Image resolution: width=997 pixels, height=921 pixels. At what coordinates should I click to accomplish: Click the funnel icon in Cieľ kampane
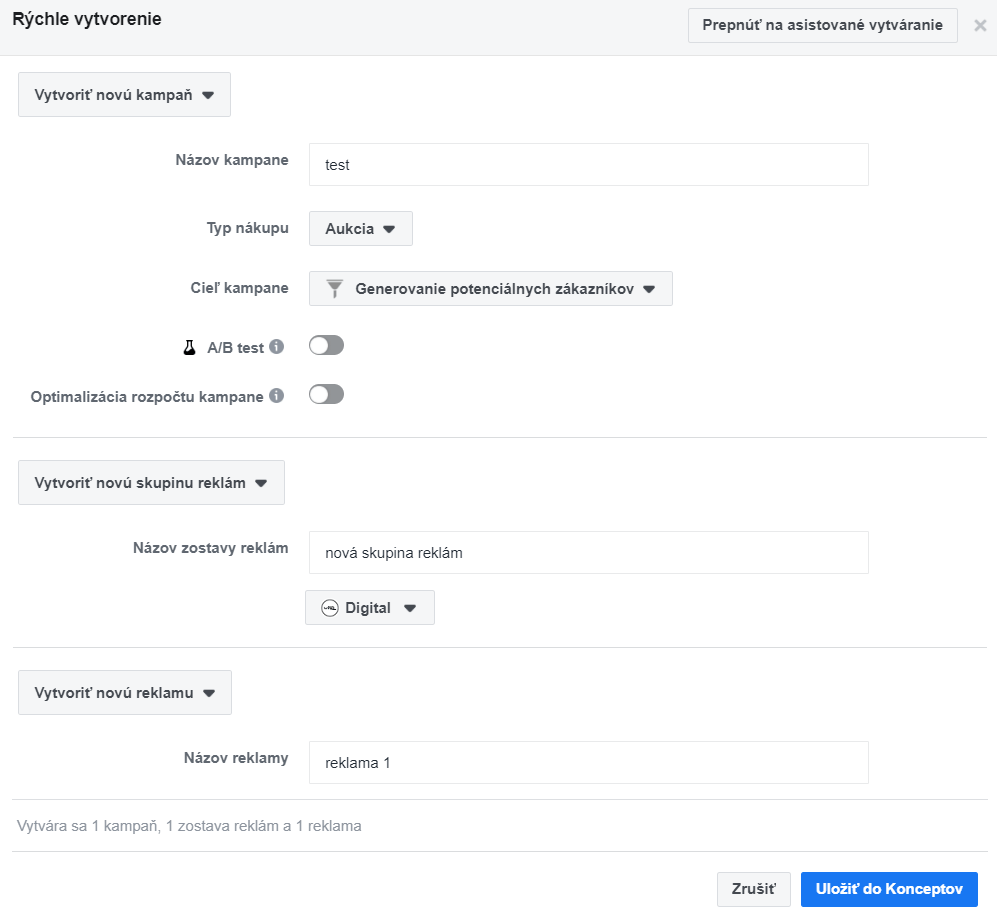click(335, 289)
